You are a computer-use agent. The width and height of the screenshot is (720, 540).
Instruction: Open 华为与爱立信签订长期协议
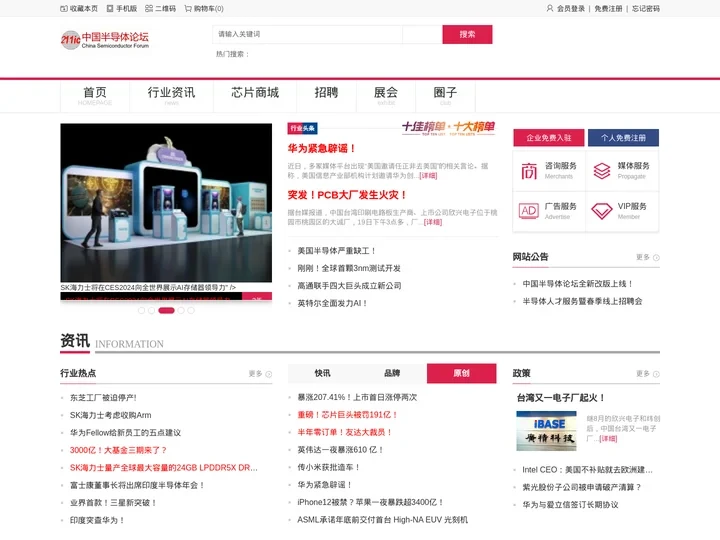570,505
